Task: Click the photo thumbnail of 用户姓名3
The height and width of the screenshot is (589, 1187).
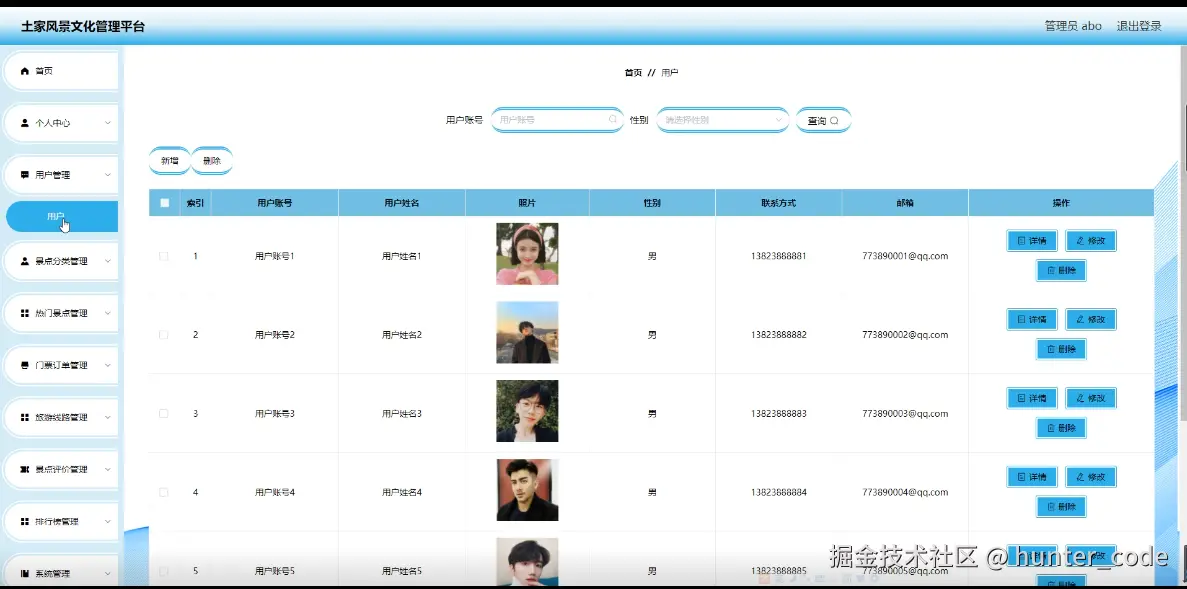Action: coord(527,411)
